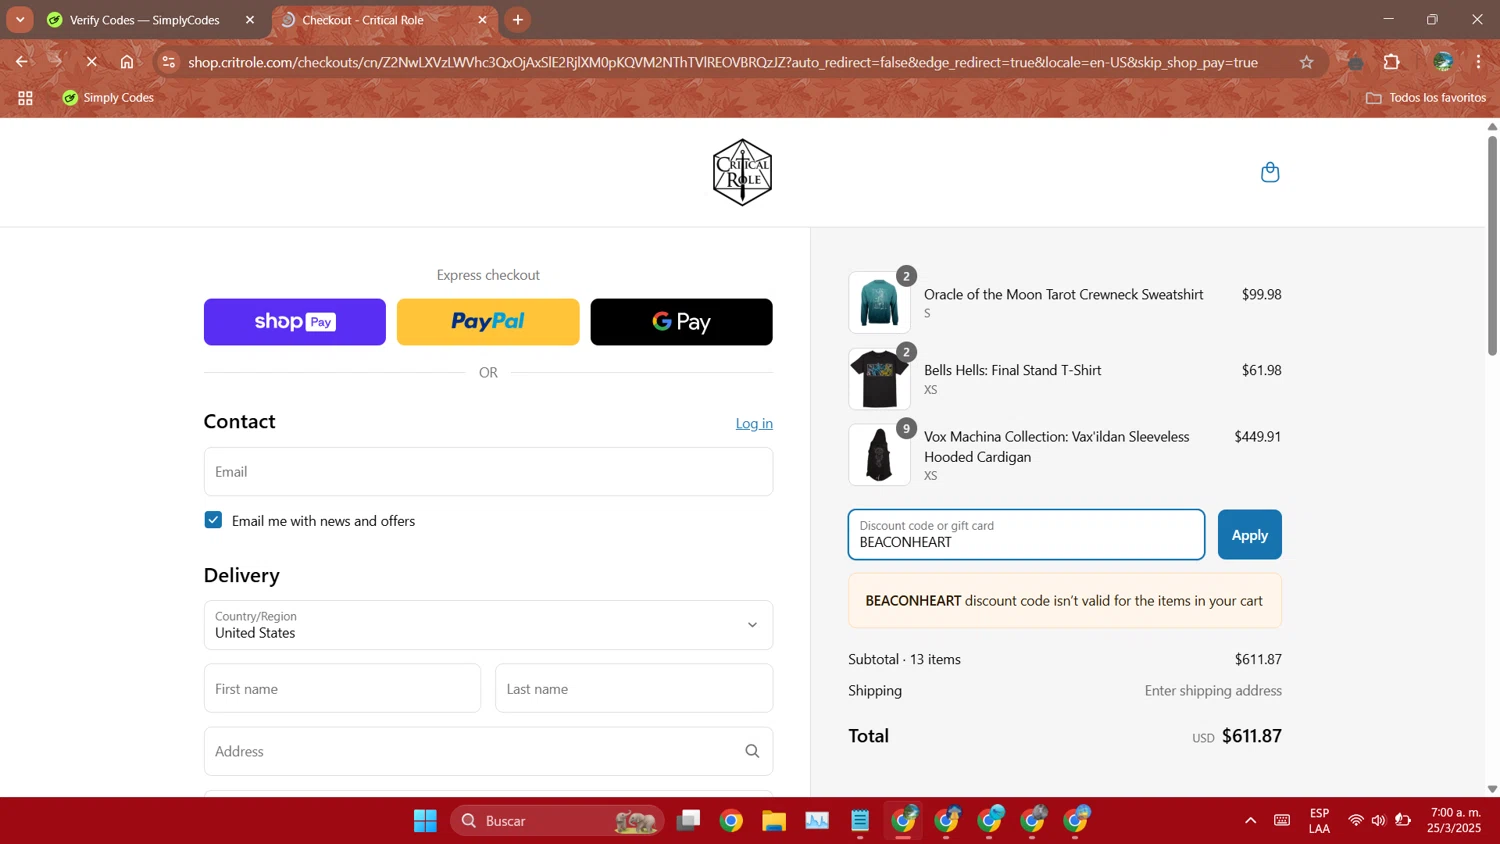
Task: Open Todos los favoritos folder
Action: (1426, 98)
